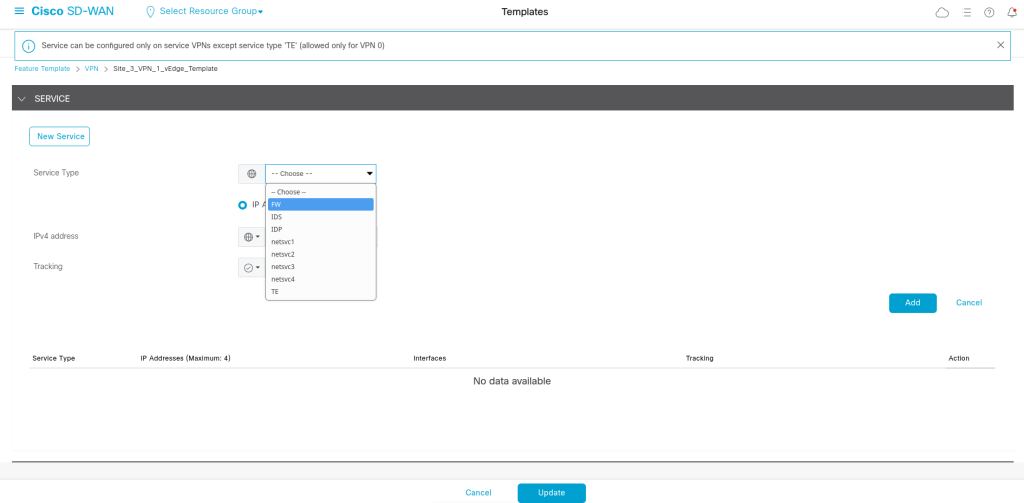This screenshot has height=503, width=1024.
Task: Open the help question mark icon
Action: (x=989, y=12)
